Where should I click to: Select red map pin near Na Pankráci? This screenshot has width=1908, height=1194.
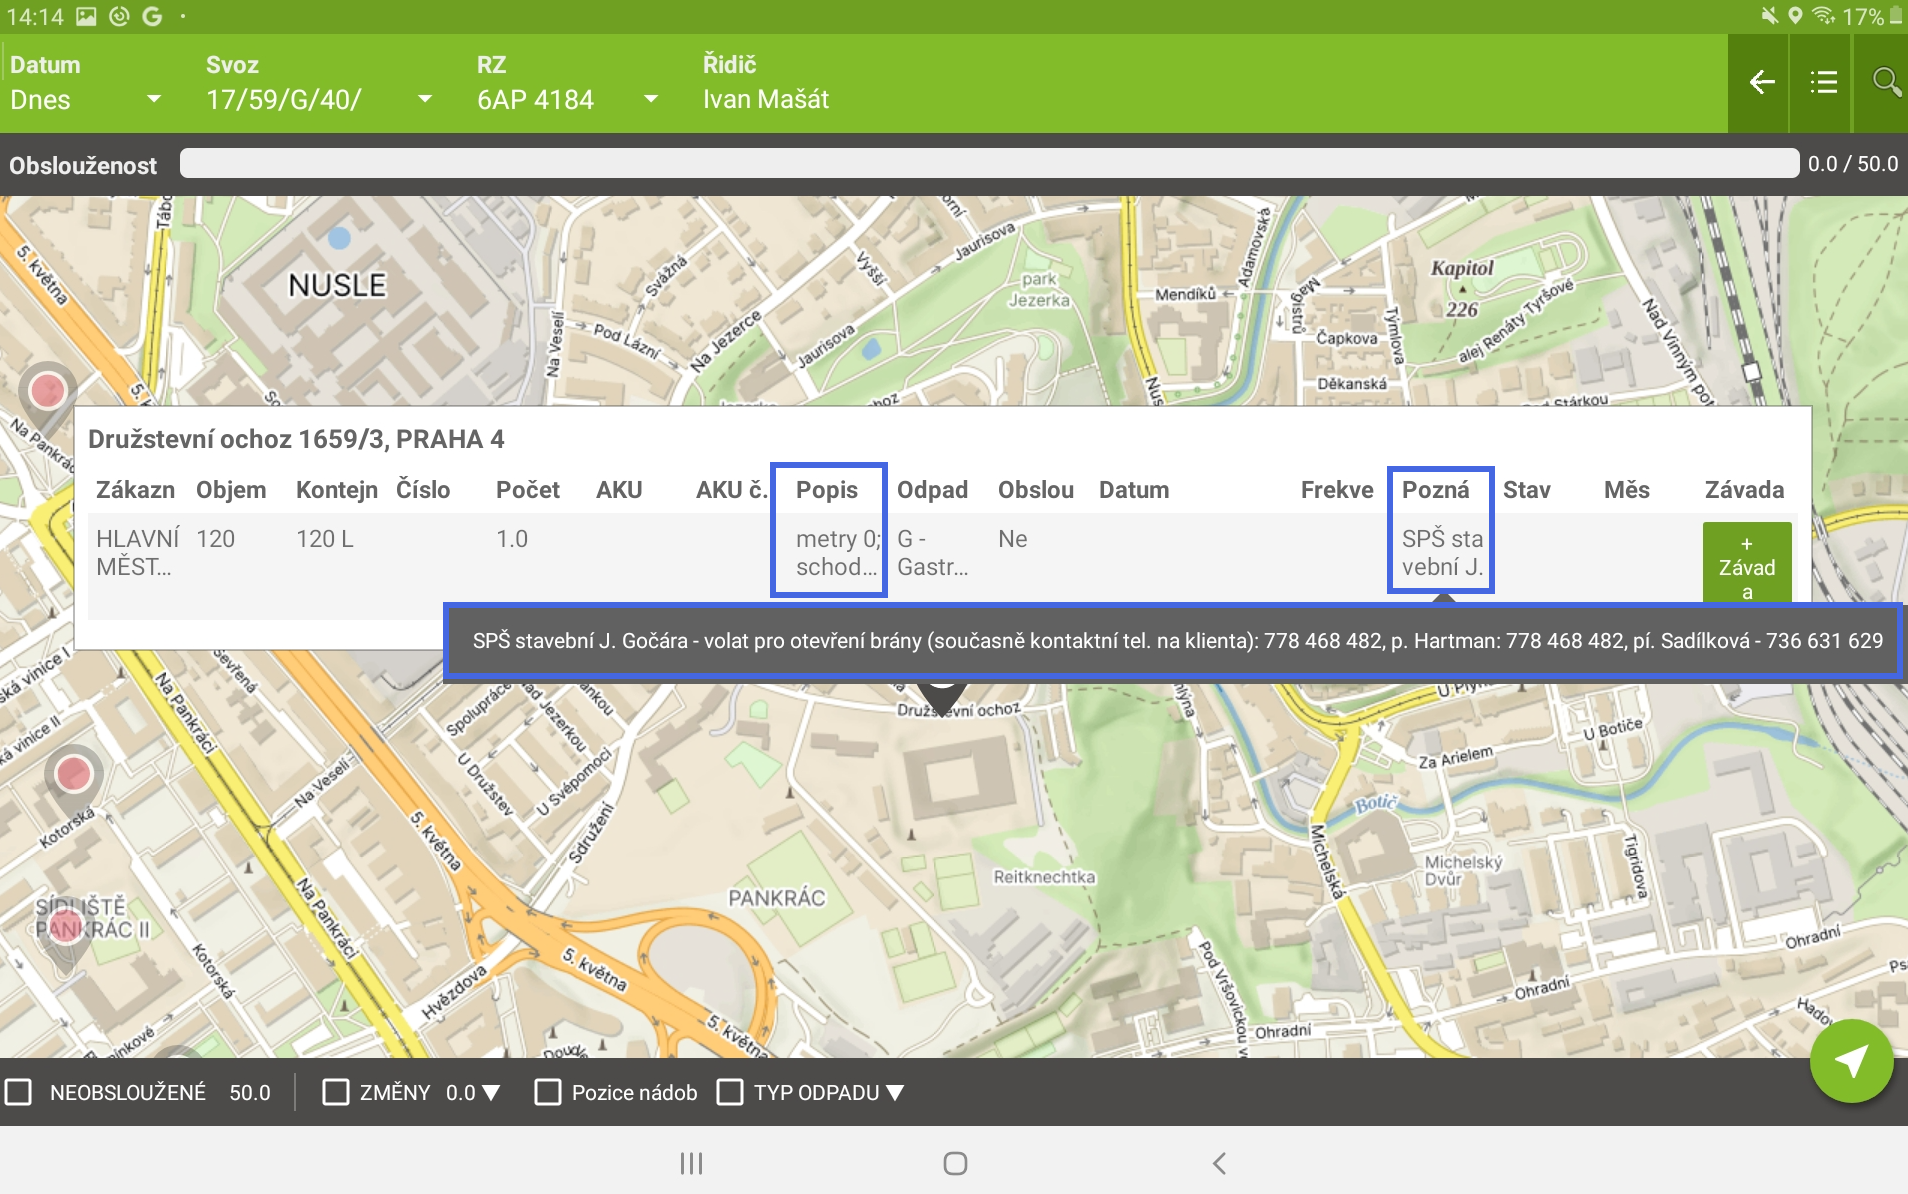click(47, 392)
